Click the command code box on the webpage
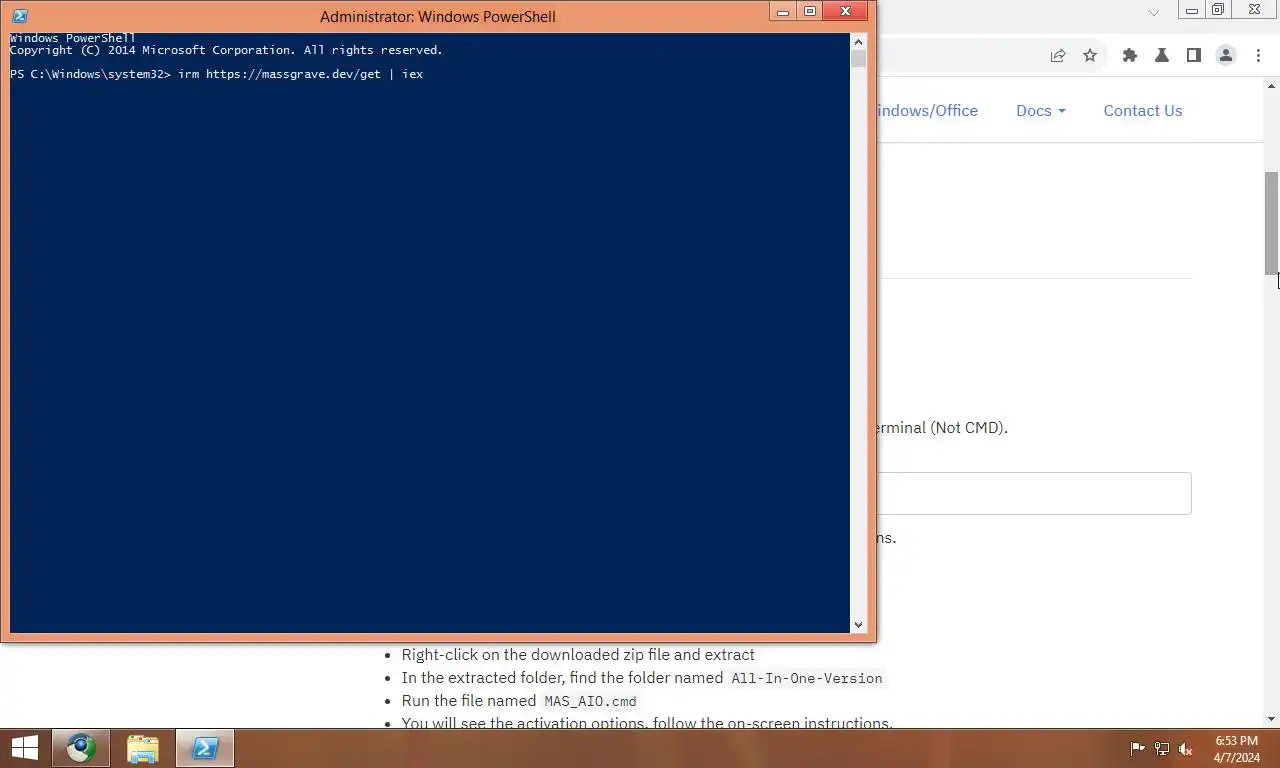The image size is (1280, 768). click(1033, 494)
